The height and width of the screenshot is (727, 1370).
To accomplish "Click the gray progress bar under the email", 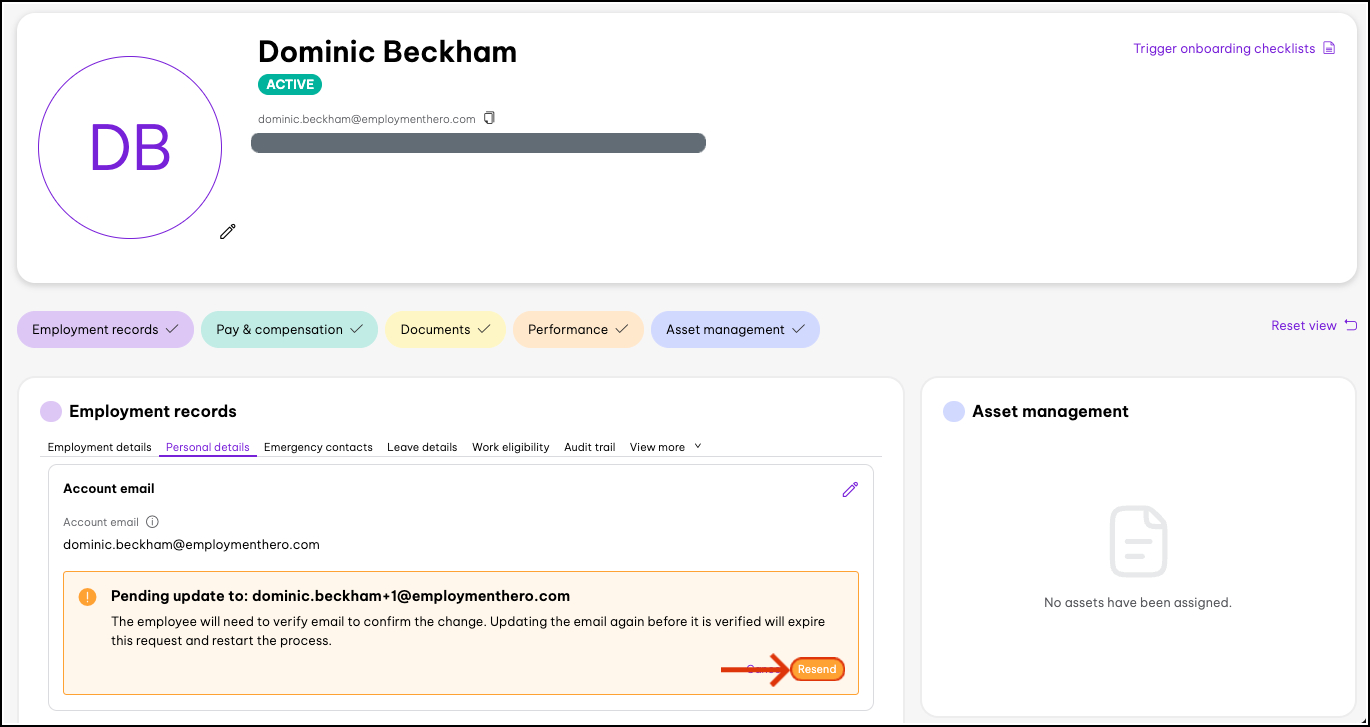I will (x=478, y=142).
